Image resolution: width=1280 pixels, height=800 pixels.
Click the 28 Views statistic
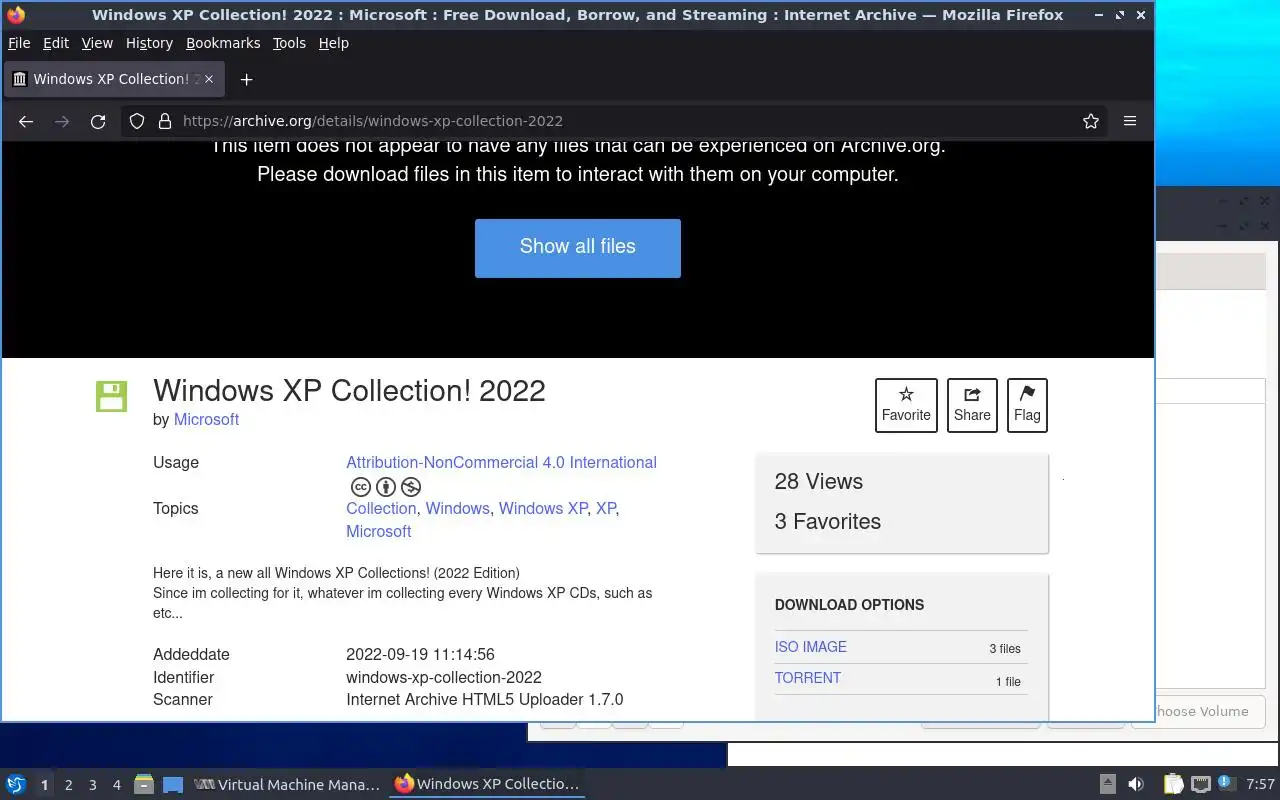[818, 481]
